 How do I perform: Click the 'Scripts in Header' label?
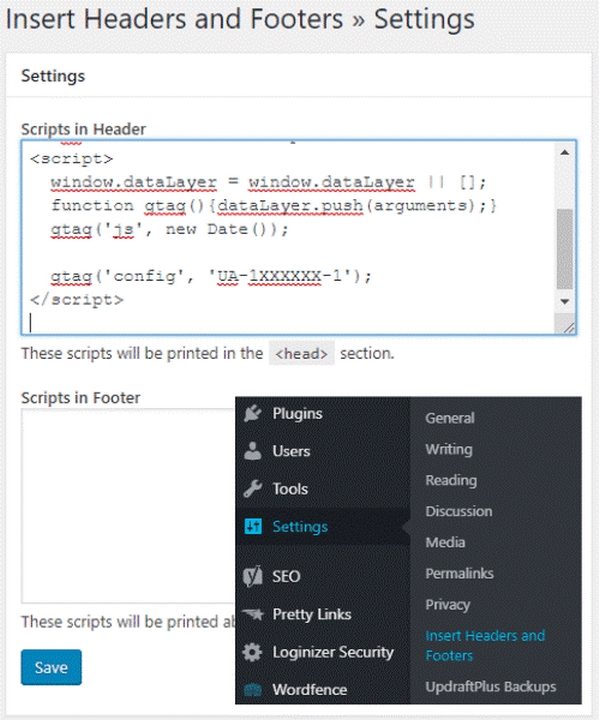click(x=83, y=129)
